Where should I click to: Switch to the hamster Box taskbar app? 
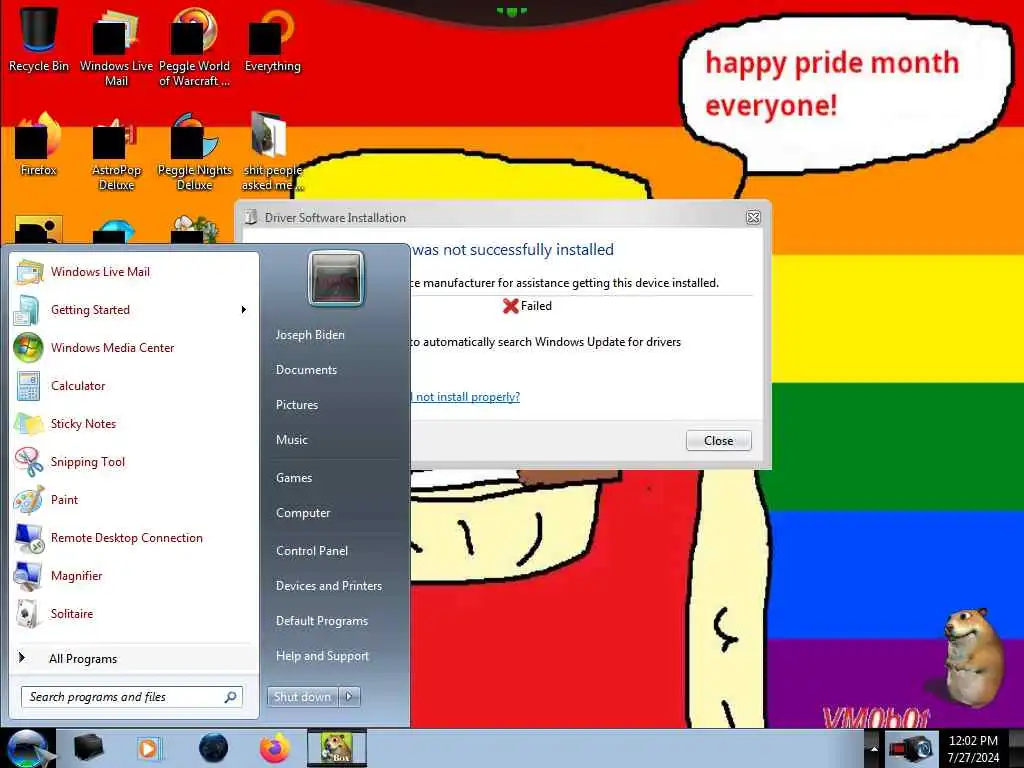337,748
